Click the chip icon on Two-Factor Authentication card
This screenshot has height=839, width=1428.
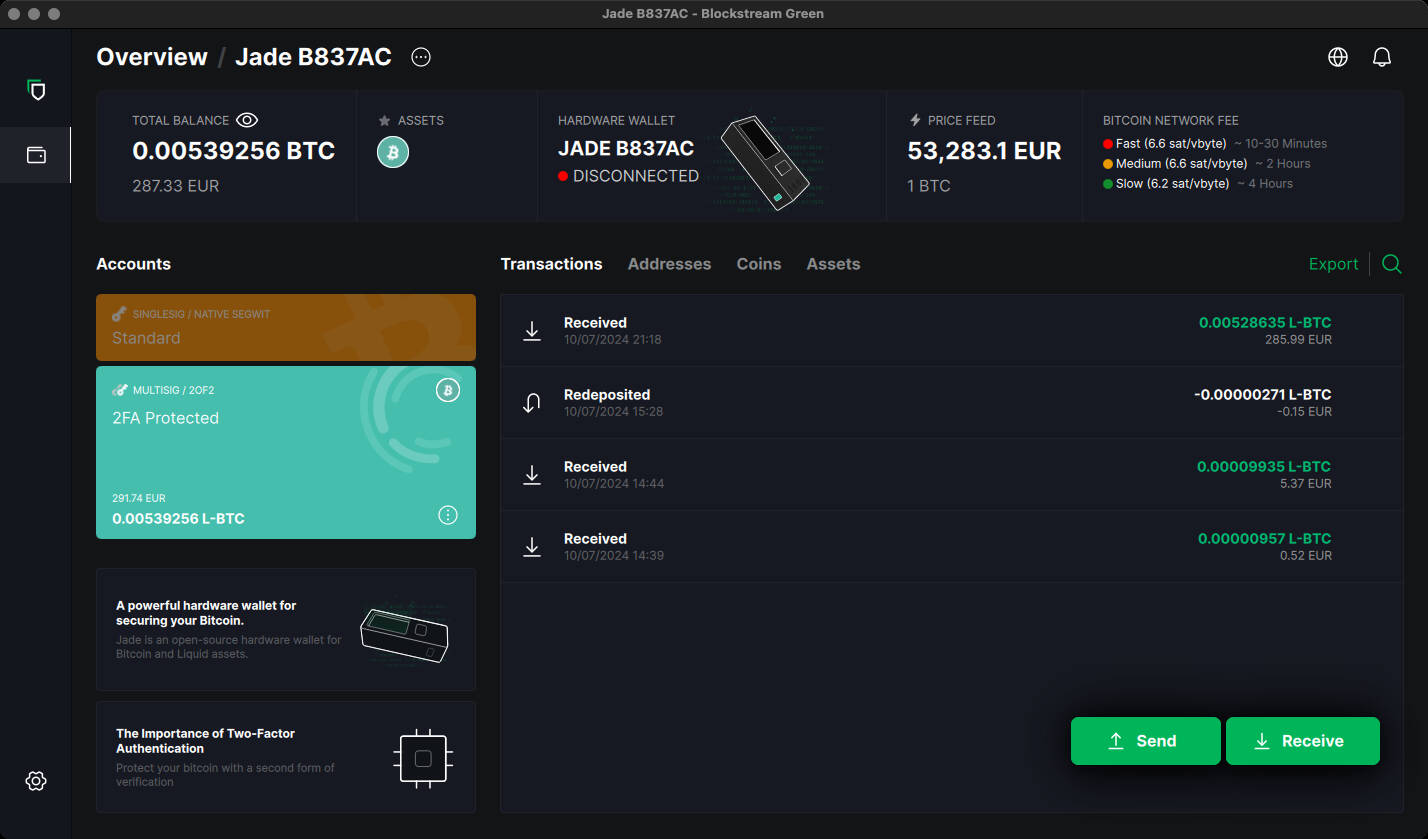pos(423,758)
